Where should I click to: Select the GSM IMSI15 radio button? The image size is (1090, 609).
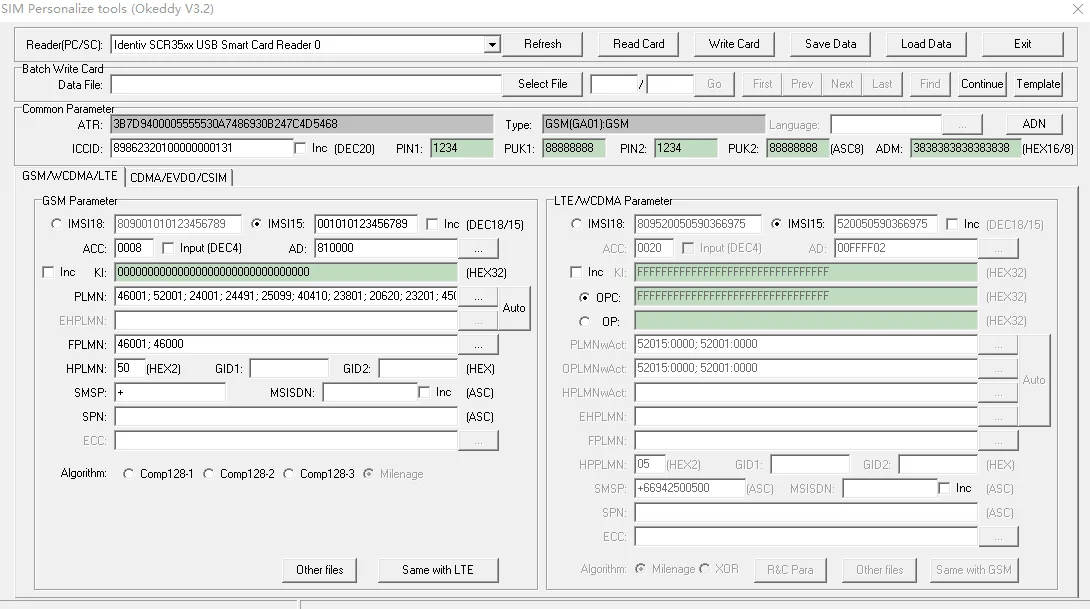click(257, 224)
